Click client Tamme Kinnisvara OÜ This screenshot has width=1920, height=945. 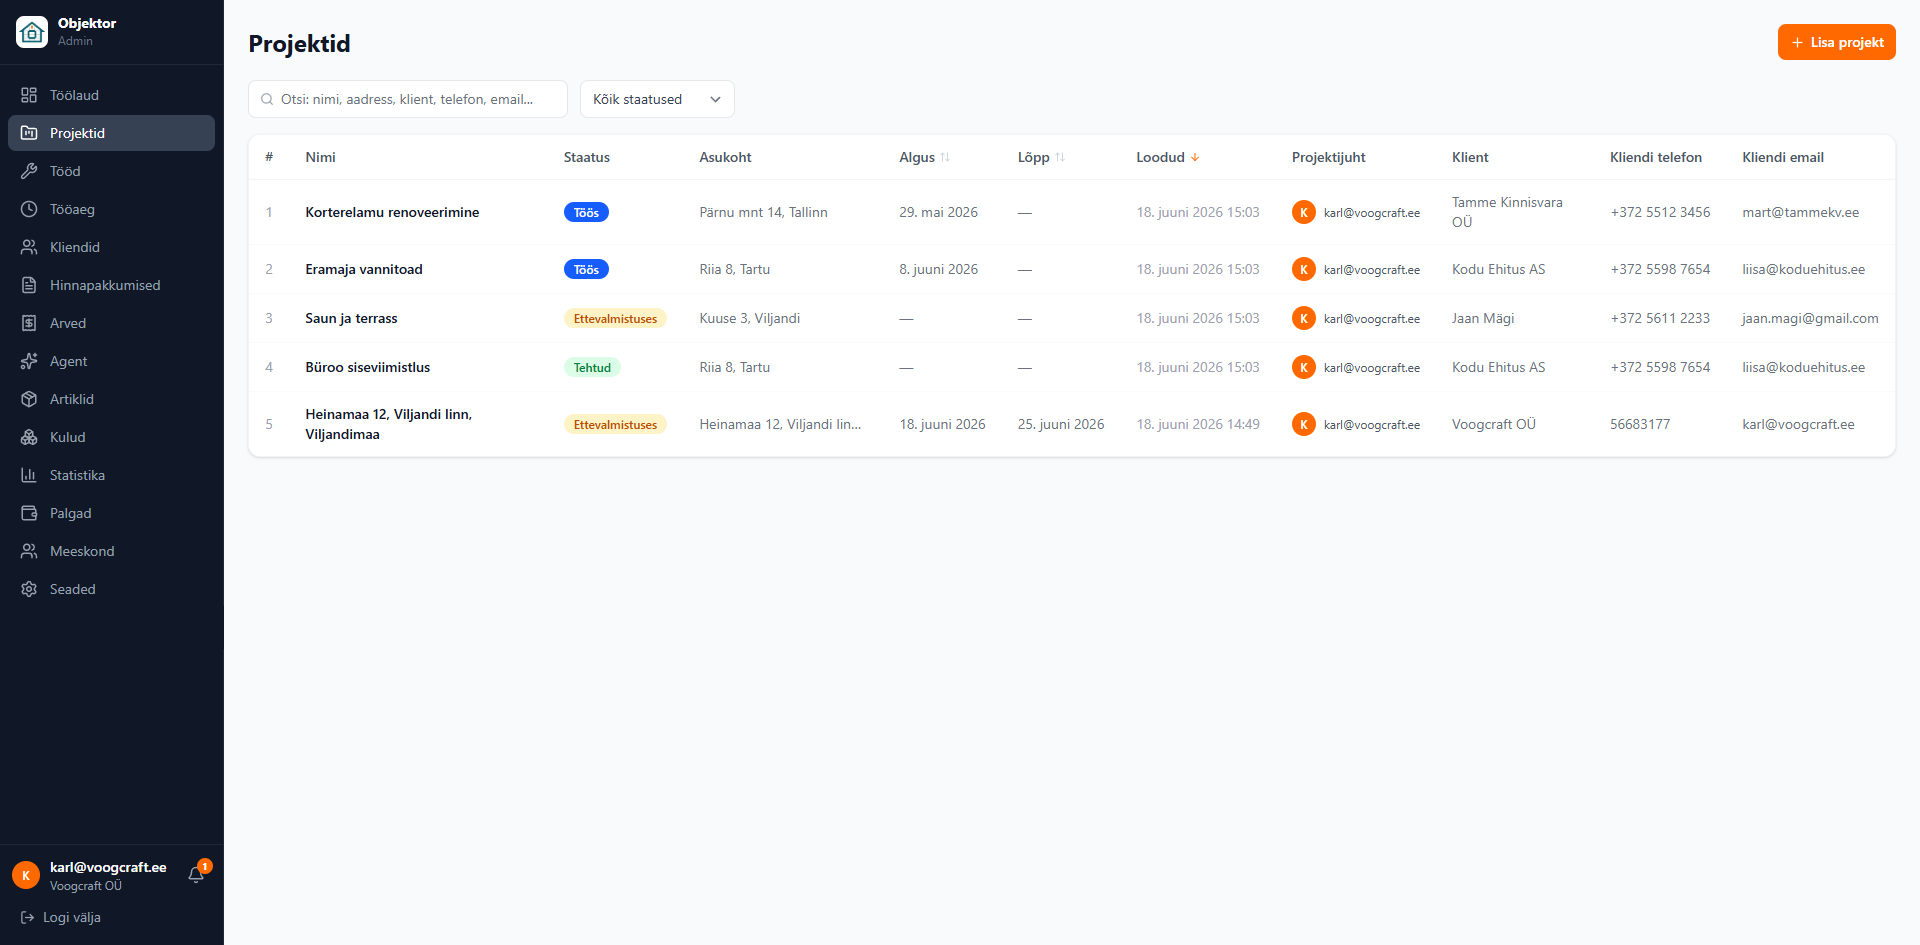point(1507,212)
